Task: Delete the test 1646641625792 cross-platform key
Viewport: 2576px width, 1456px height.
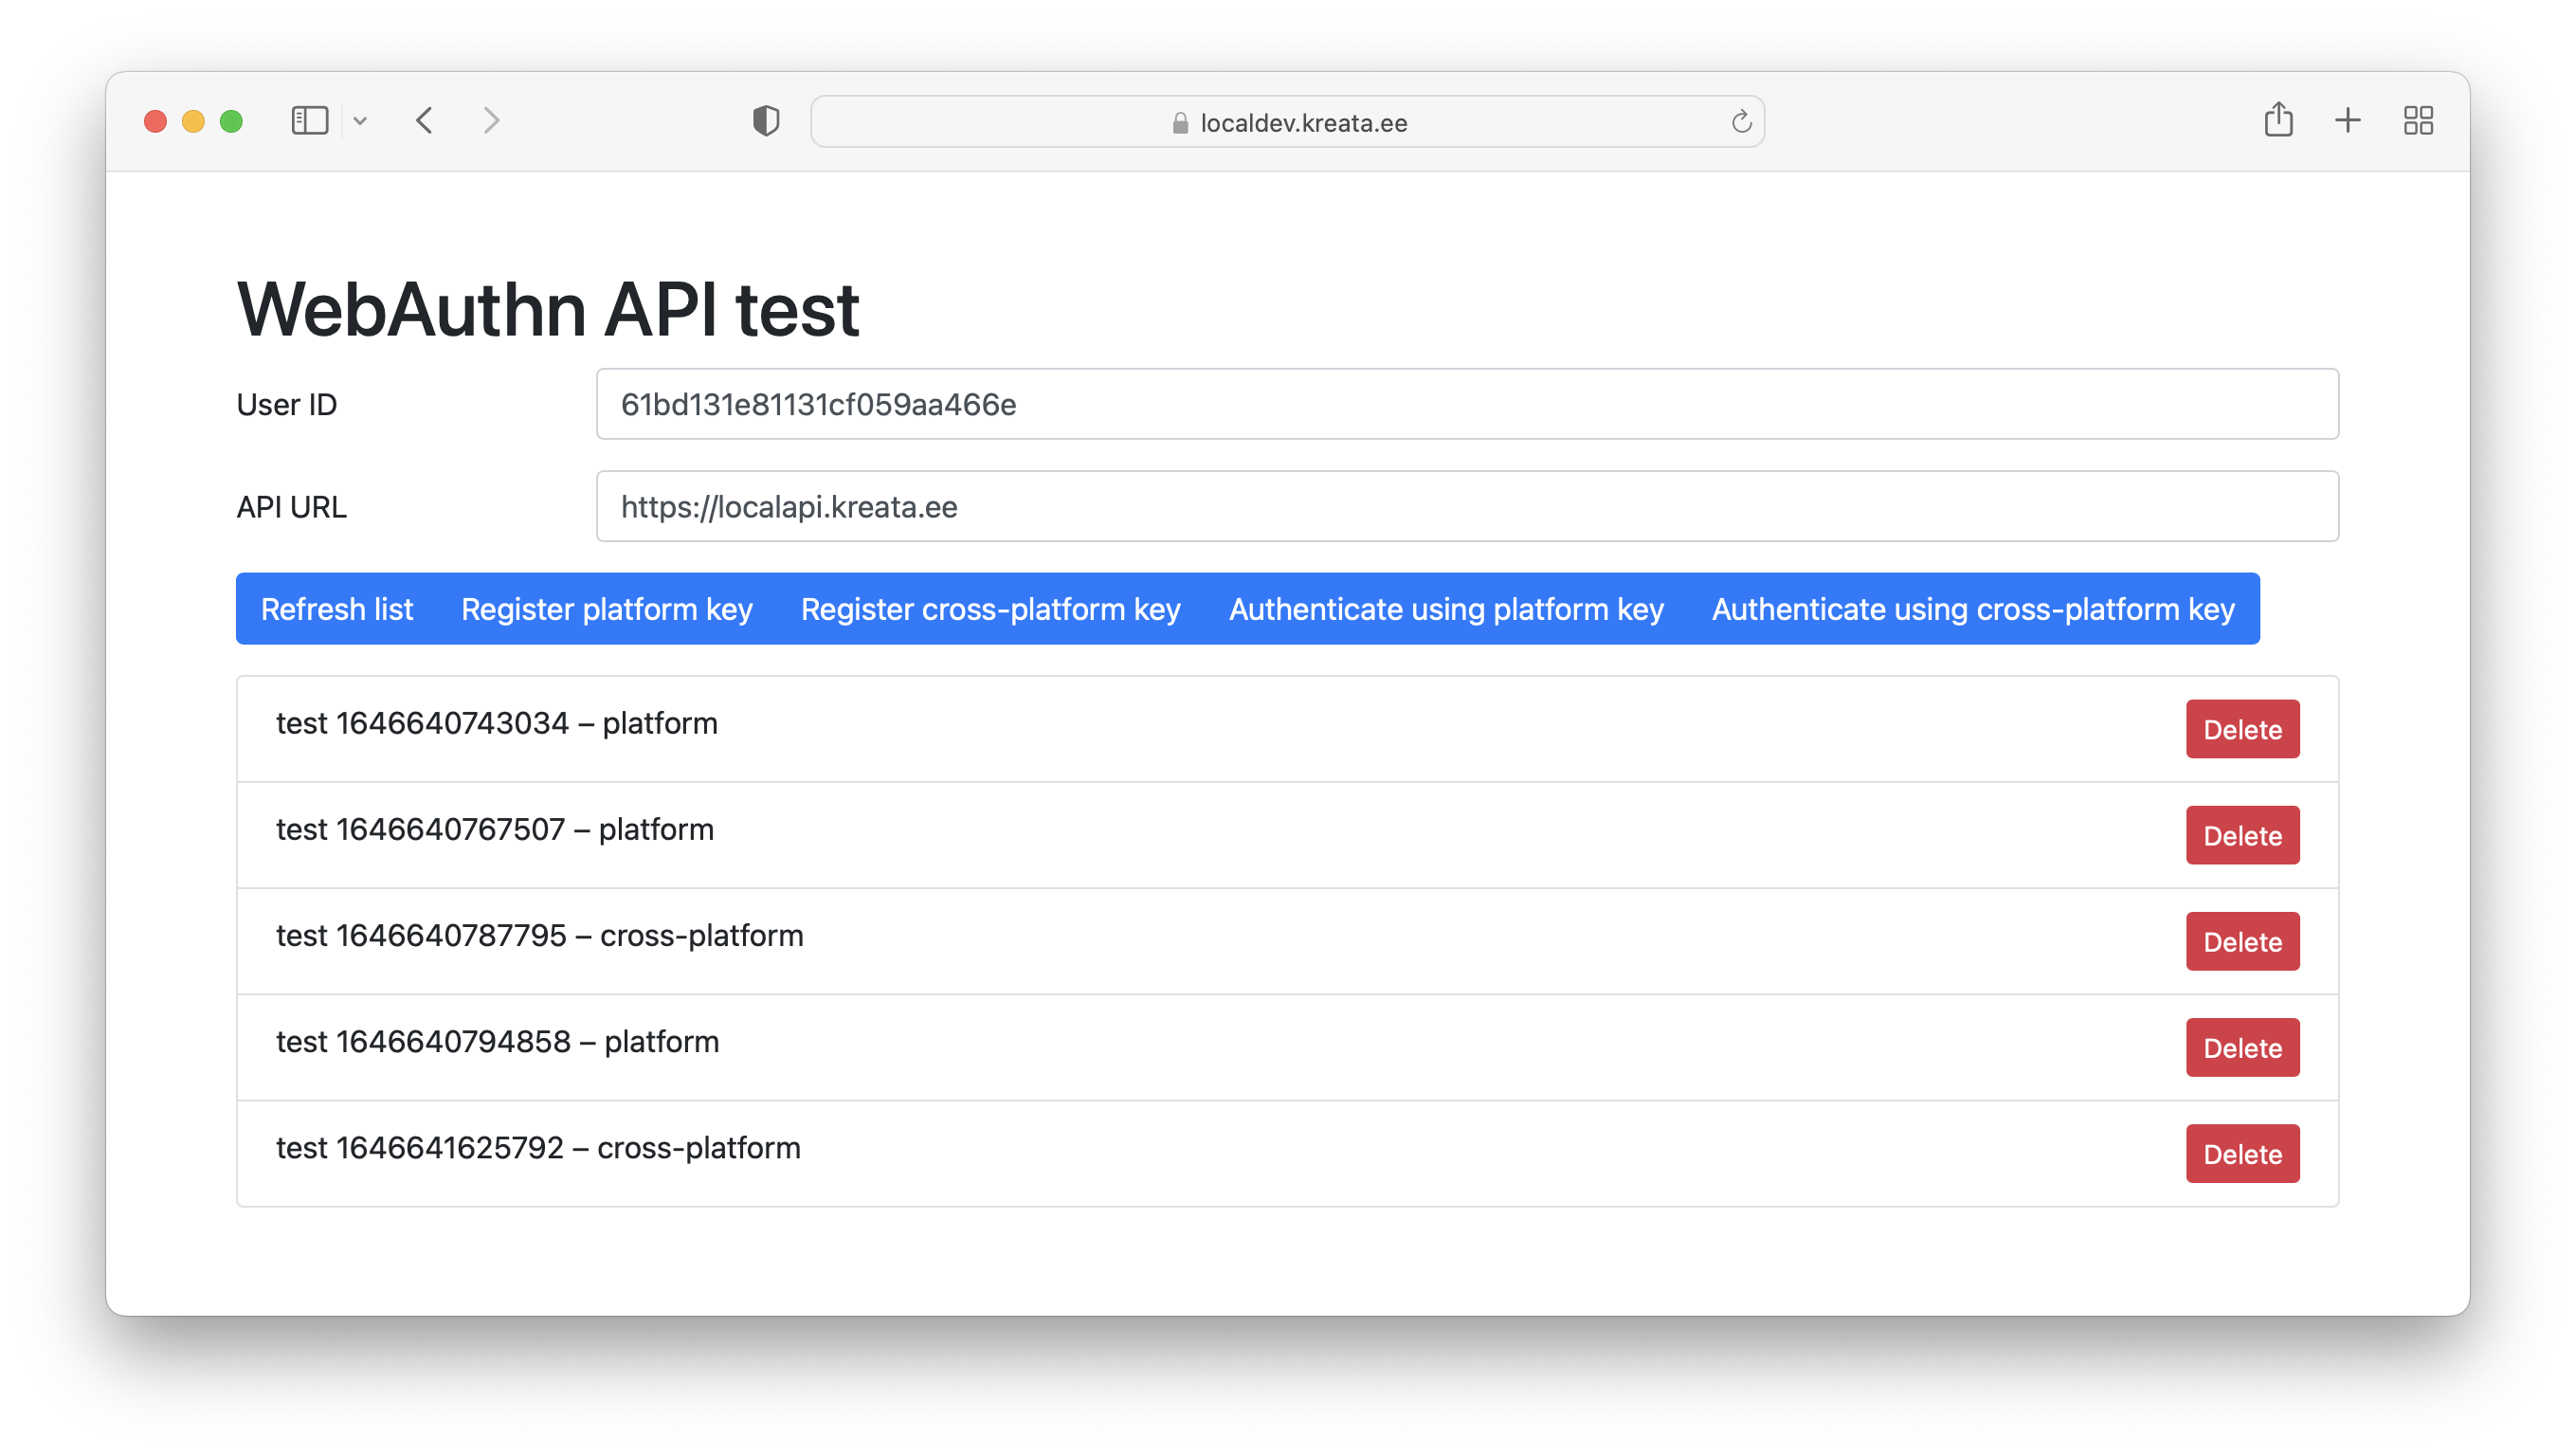Action: 2242,1153
